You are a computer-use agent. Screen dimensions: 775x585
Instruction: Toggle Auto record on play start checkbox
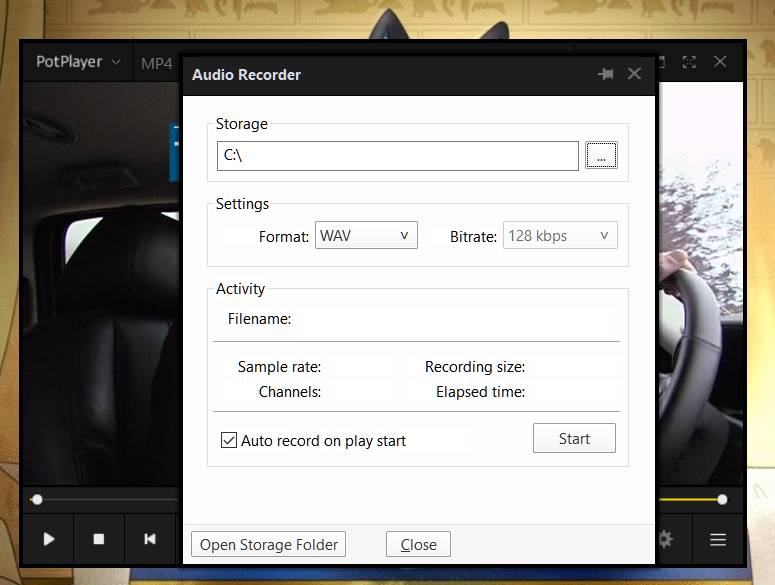(229, 440)
